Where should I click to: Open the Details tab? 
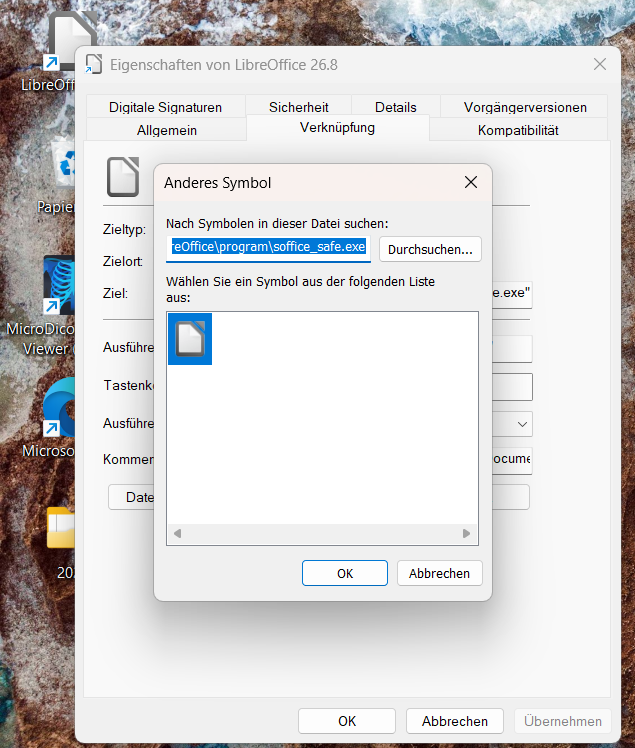tap(396, 107)
